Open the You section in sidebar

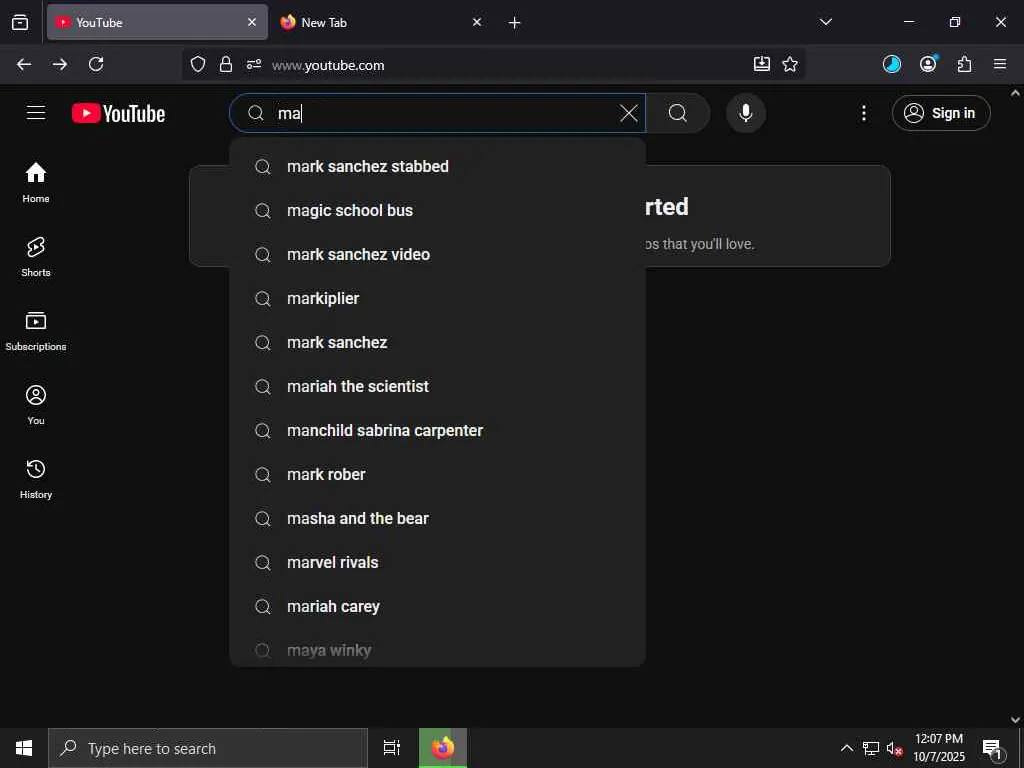tap(36, 405)
